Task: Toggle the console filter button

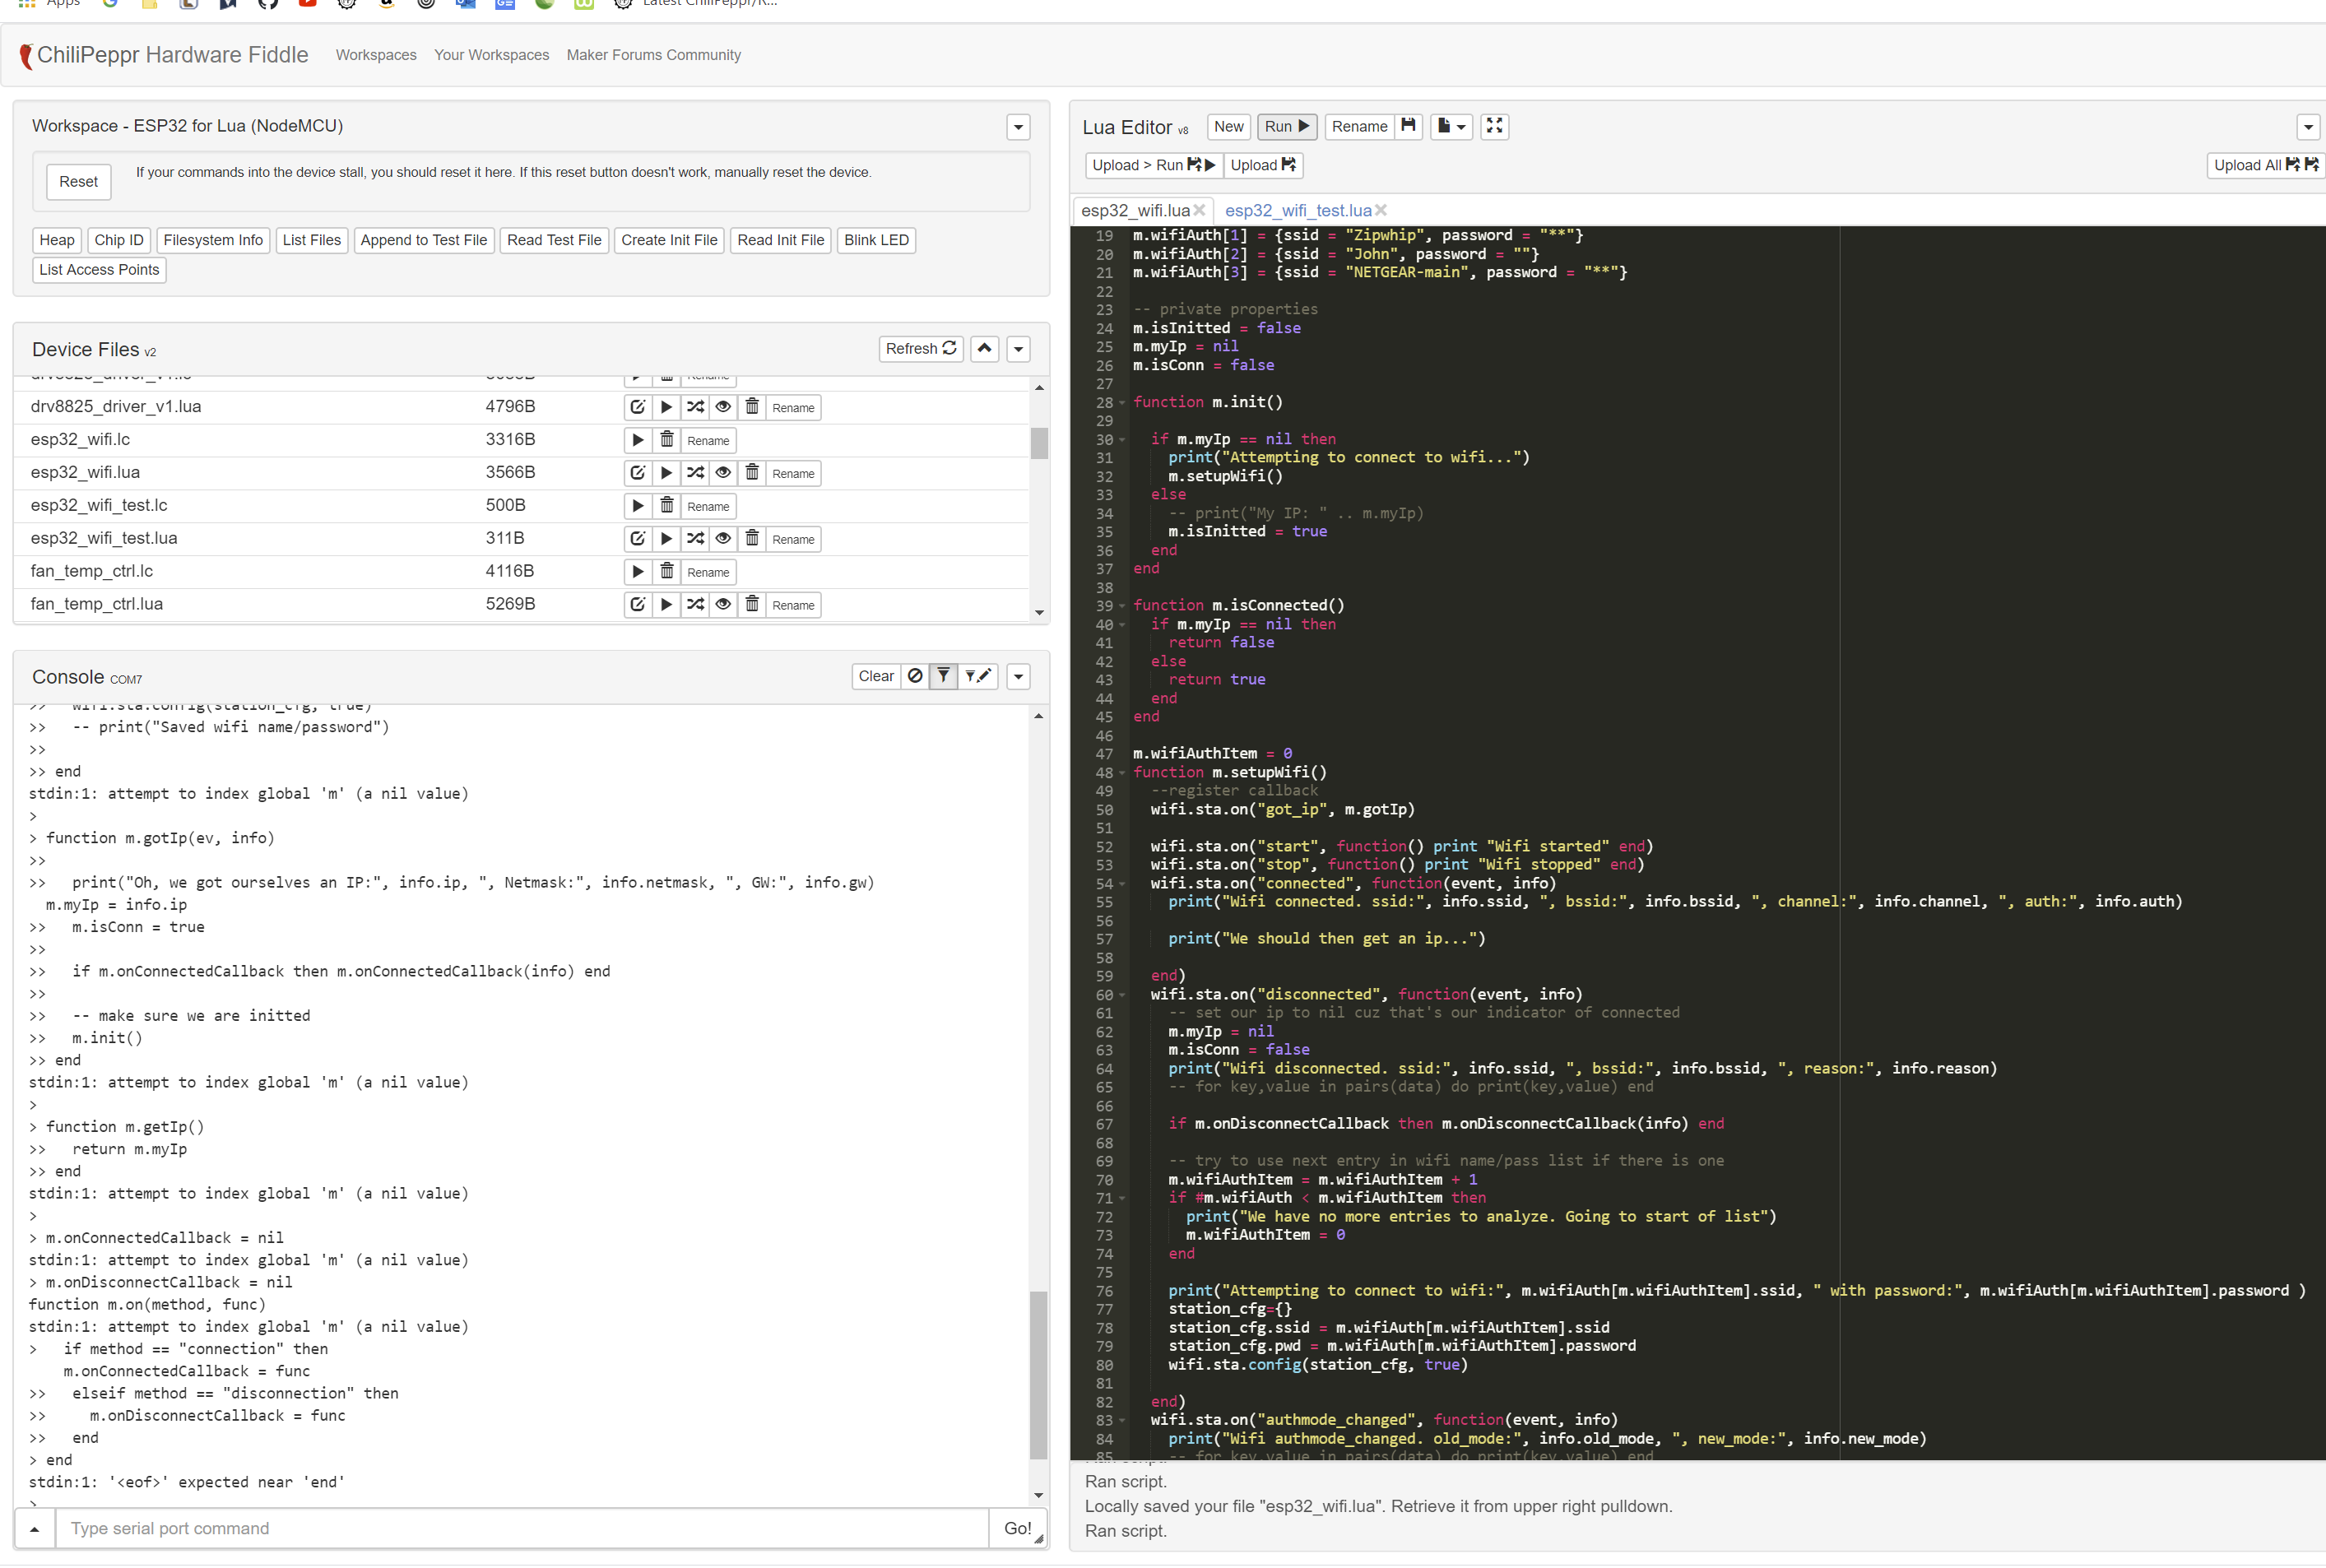Action: tap(943, 676)
